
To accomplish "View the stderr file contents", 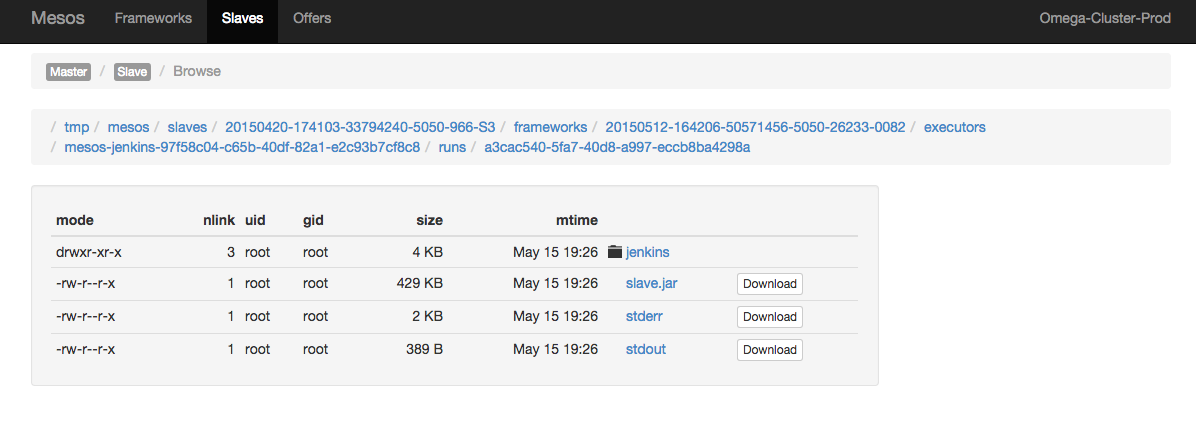I will point(644,317).
